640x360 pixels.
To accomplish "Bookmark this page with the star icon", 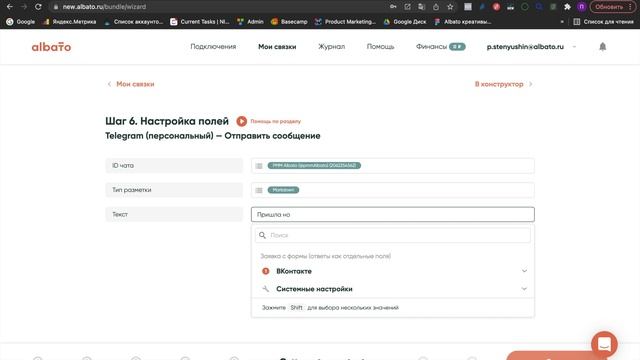I will [x=450, y=7].
